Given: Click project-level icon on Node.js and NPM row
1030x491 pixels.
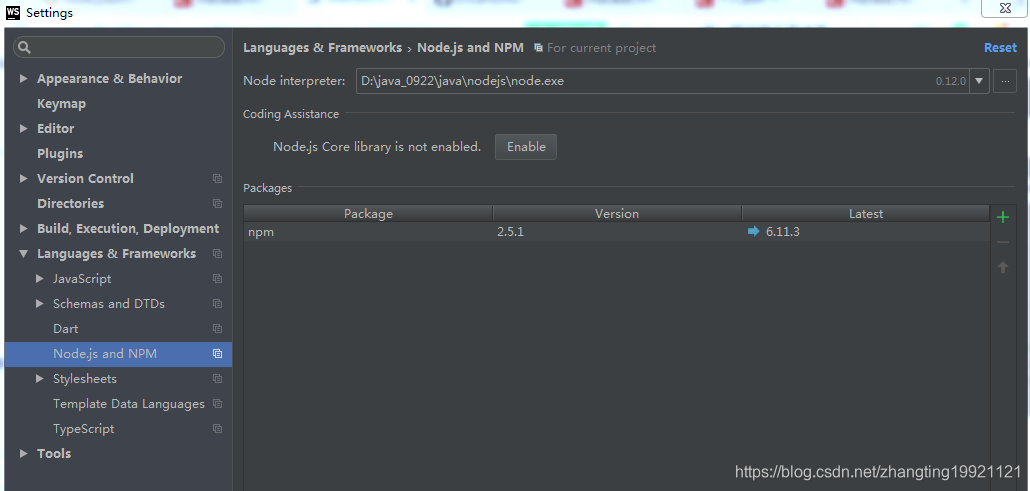Looking at the screenshot, I should [217, 354].
